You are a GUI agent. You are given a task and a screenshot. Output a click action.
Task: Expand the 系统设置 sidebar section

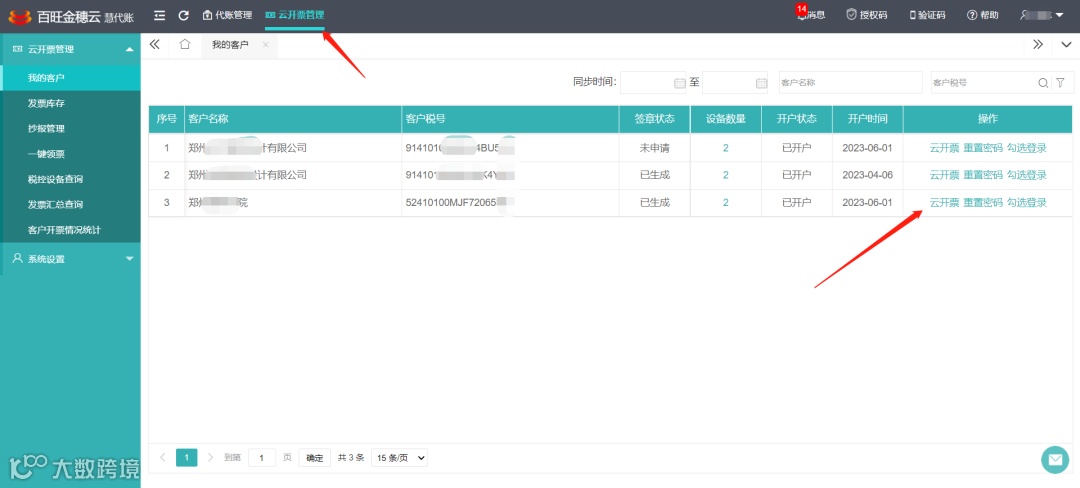pos(70,259)
